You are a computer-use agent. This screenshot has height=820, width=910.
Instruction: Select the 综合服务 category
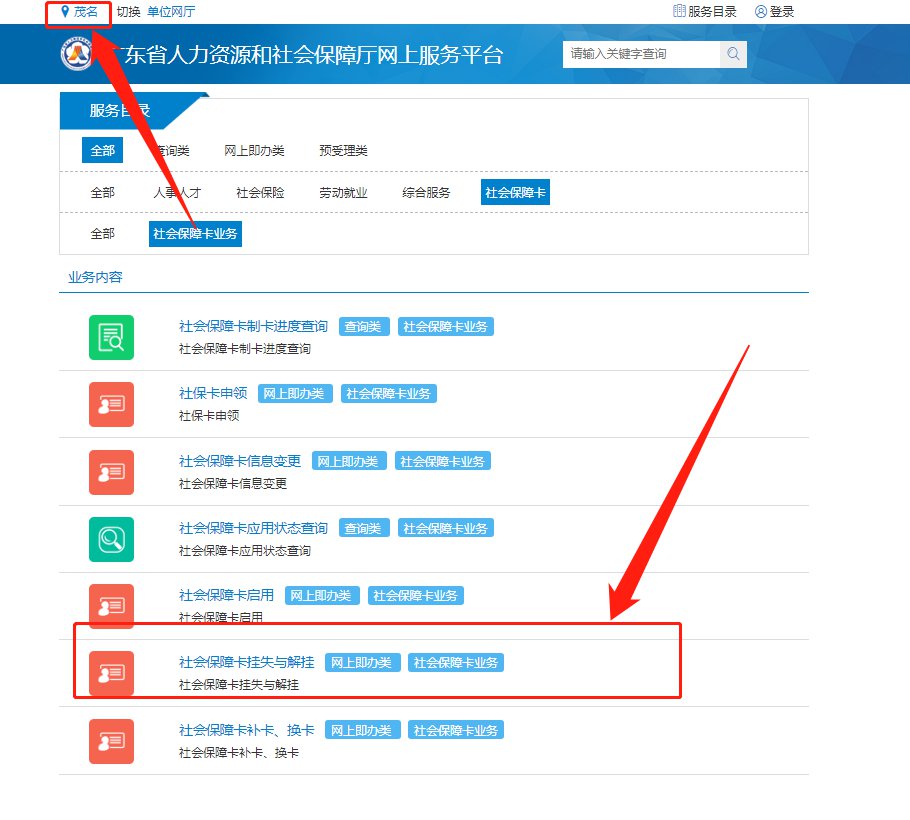[426, 192]
